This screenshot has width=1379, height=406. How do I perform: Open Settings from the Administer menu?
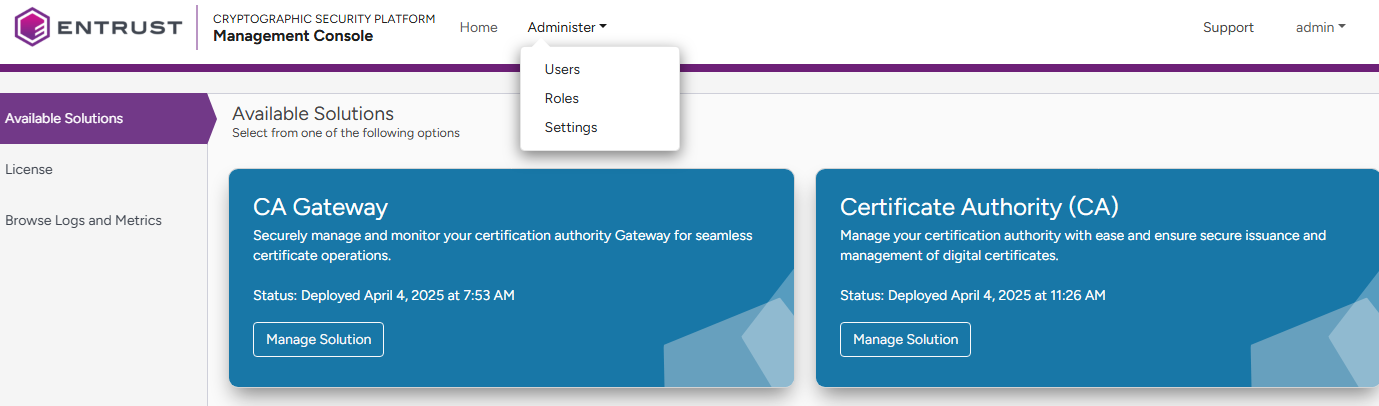(571, 128)
